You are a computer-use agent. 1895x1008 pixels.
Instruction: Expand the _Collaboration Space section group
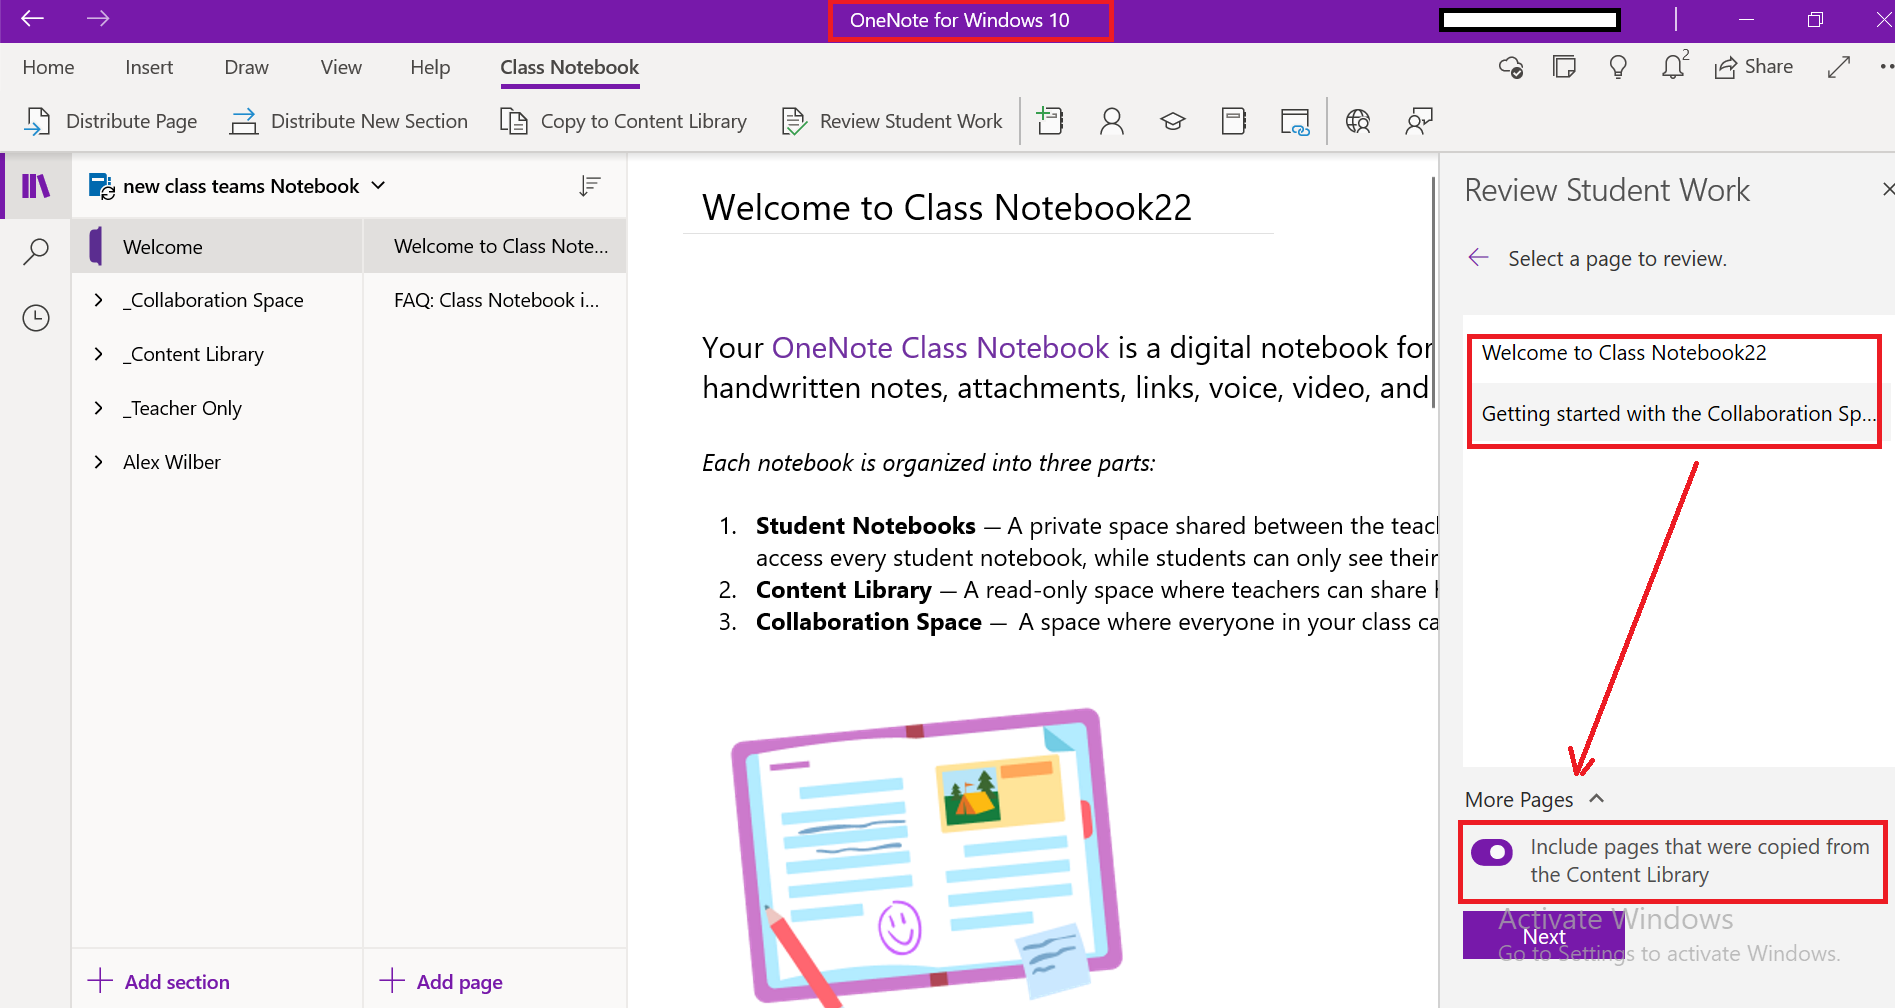[x=98, y=300]
